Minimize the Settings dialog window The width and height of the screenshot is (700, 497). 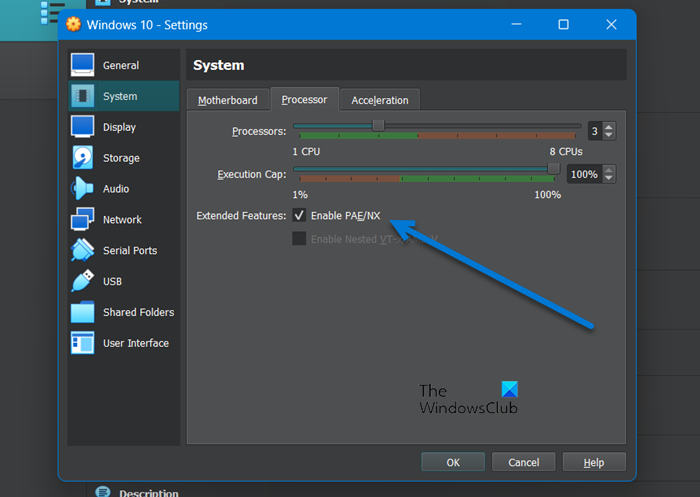pyautogui.click(x=517, y=24)
